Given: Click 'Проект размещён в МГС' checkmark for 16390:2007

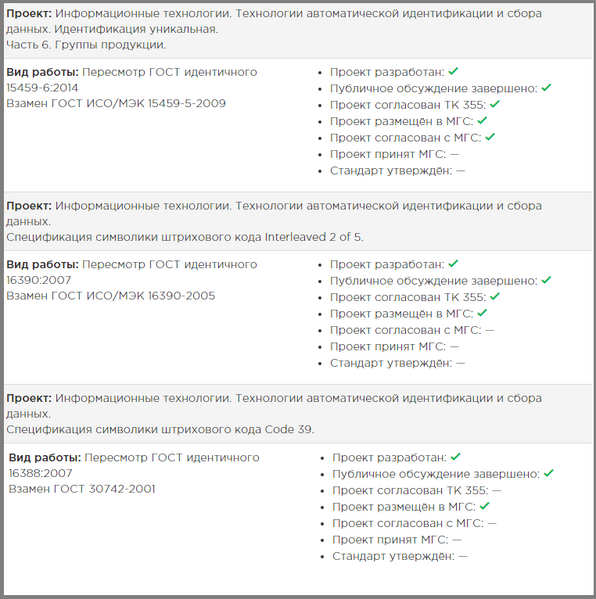Looking at the screenshot, I should click(x=482, y=313).
